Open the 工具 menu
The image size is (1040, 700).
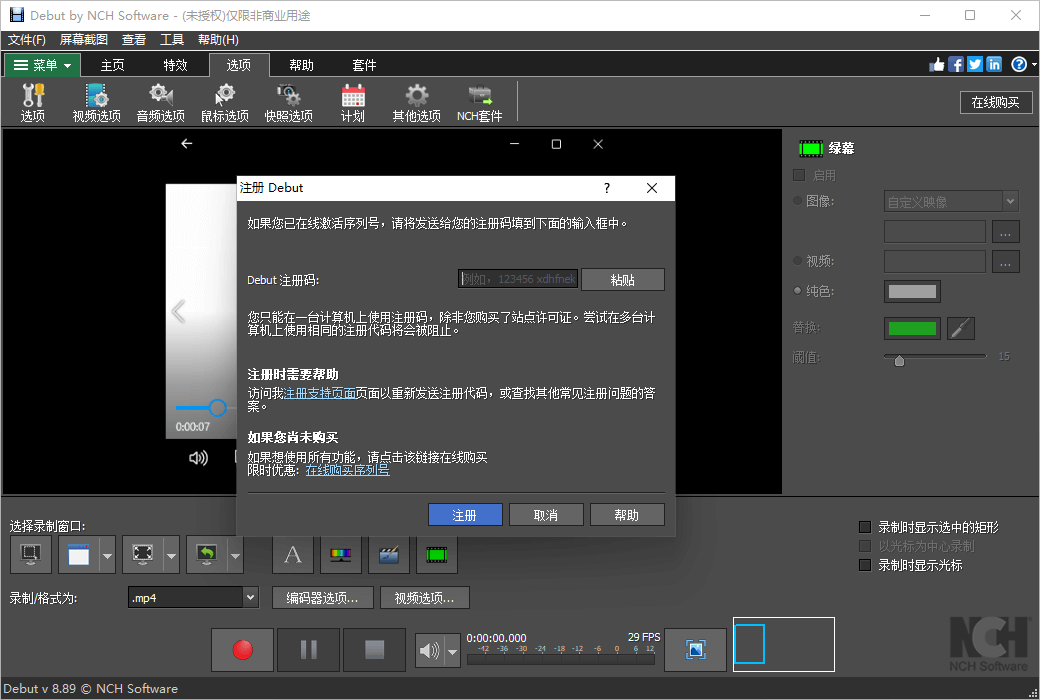(x=172, y=40)
